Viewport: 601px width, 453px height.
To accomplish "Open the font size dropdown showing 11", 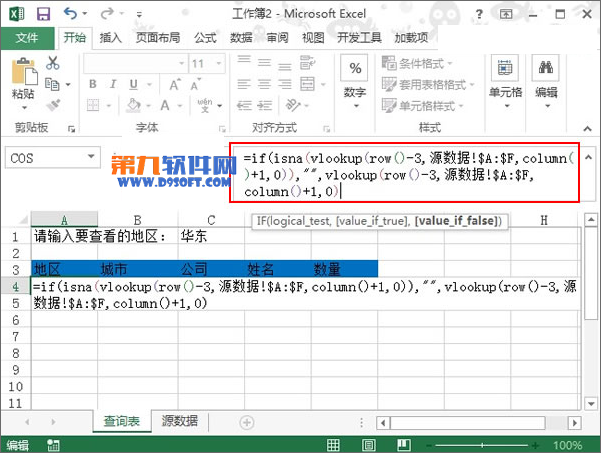I will coord(207,63).
